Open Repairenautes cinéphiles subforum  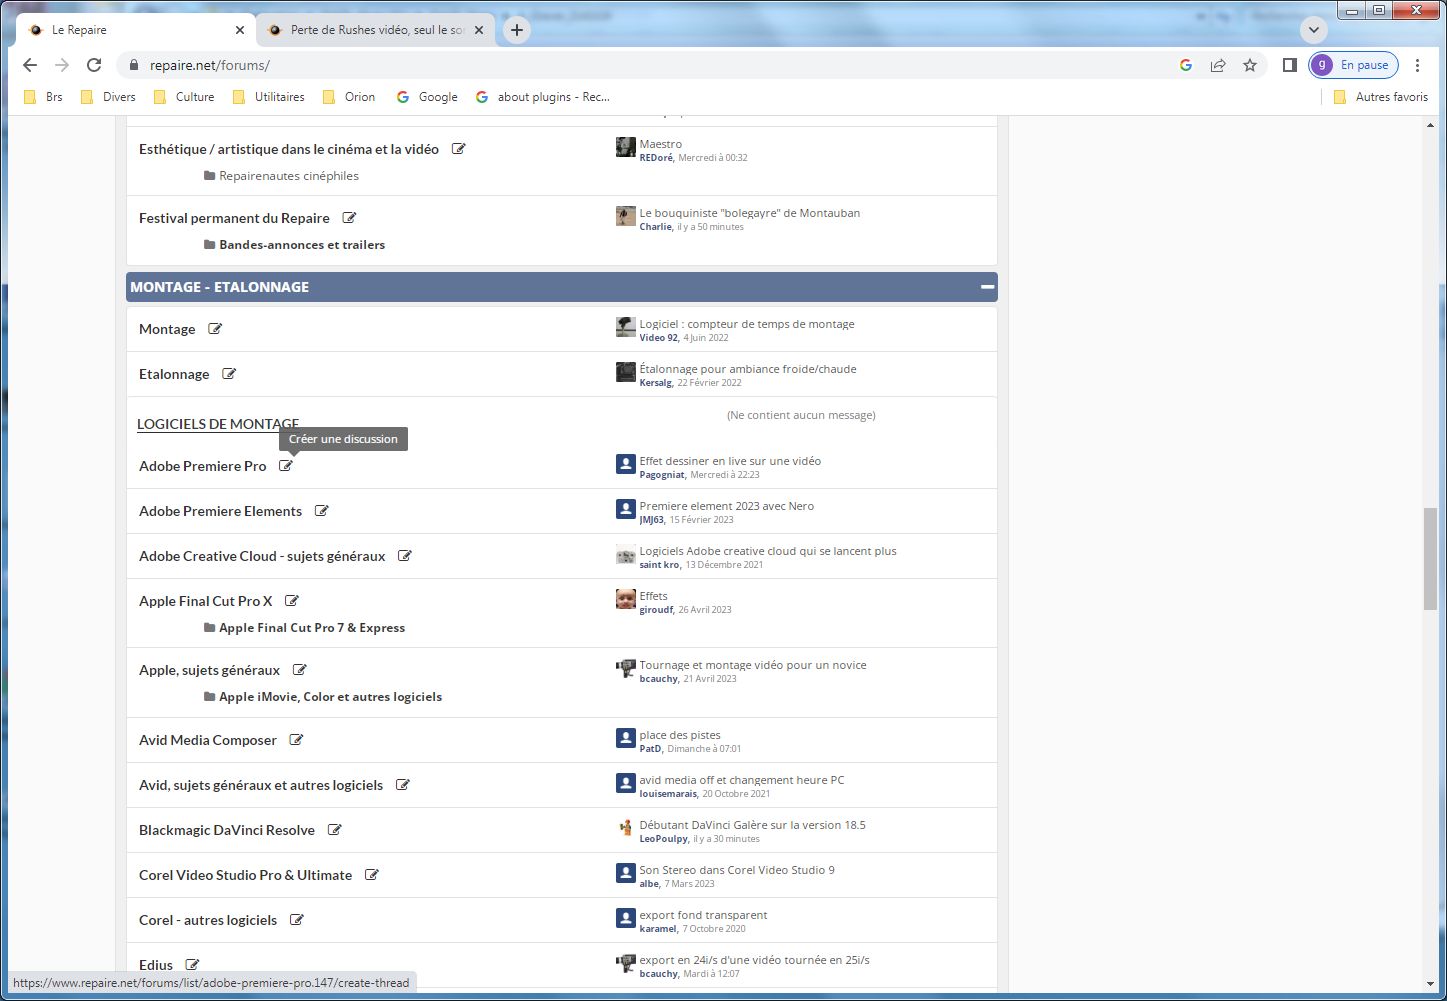tap(289, 176)
